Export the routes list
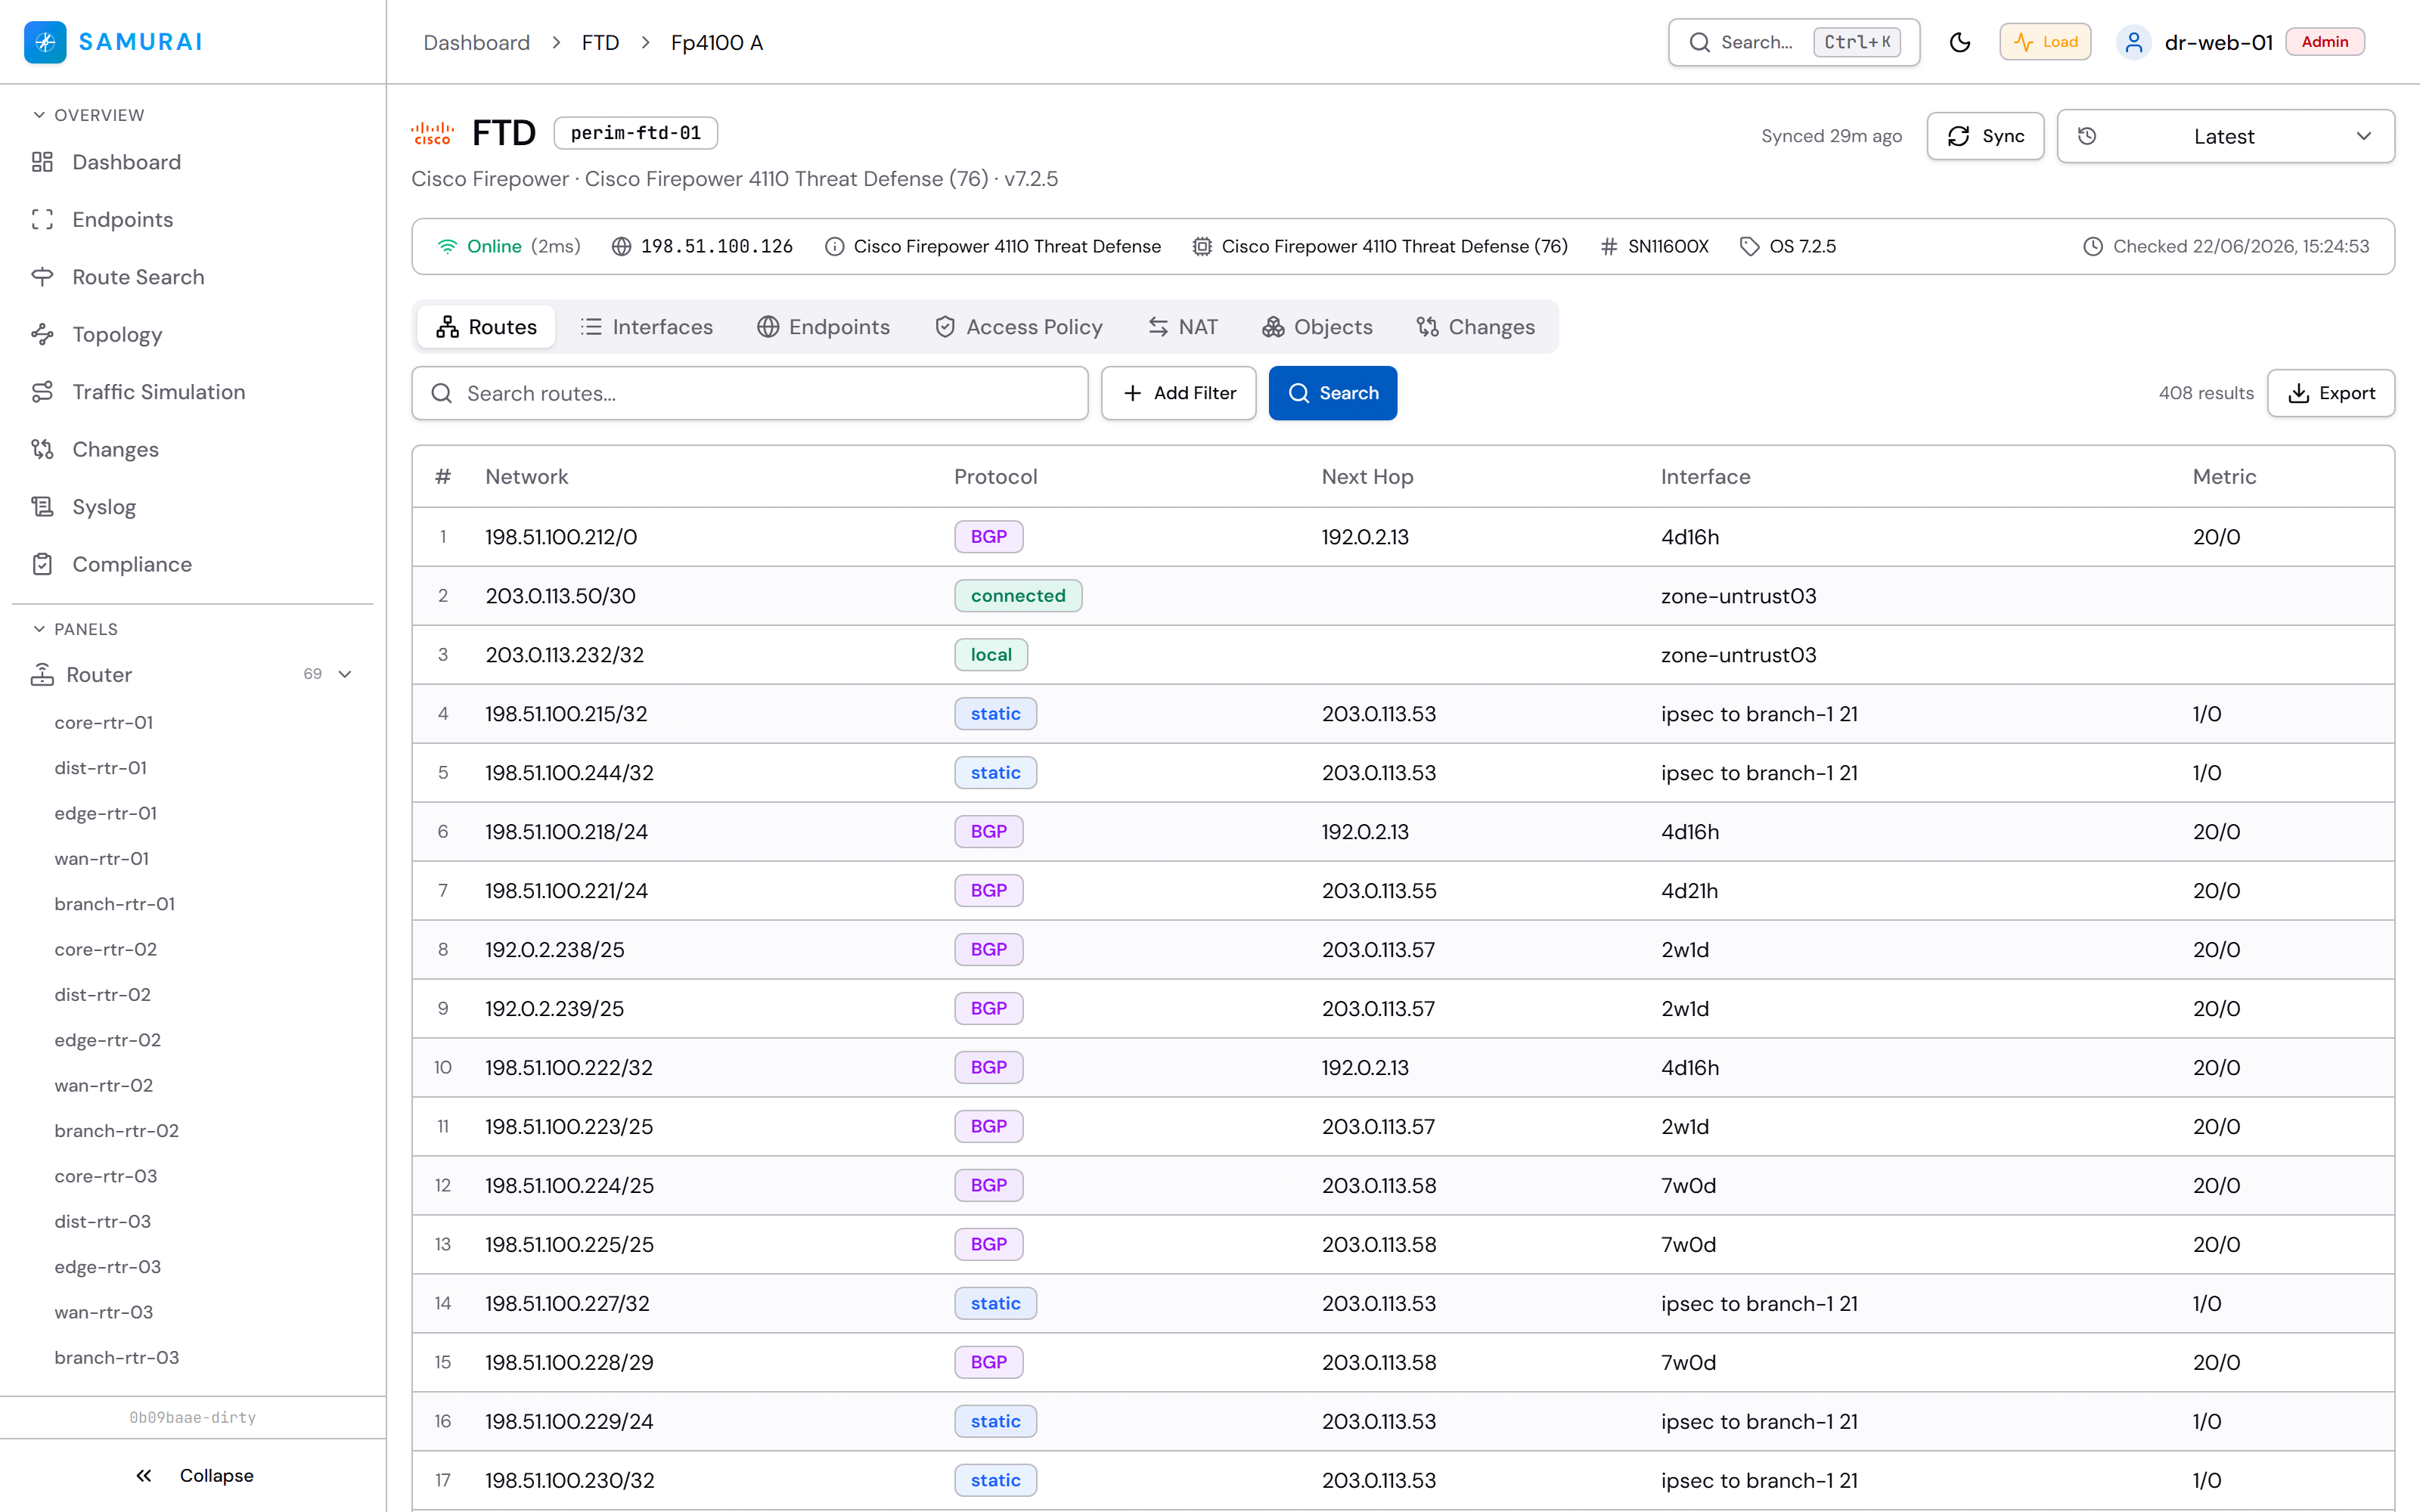 pos(2330,393)
